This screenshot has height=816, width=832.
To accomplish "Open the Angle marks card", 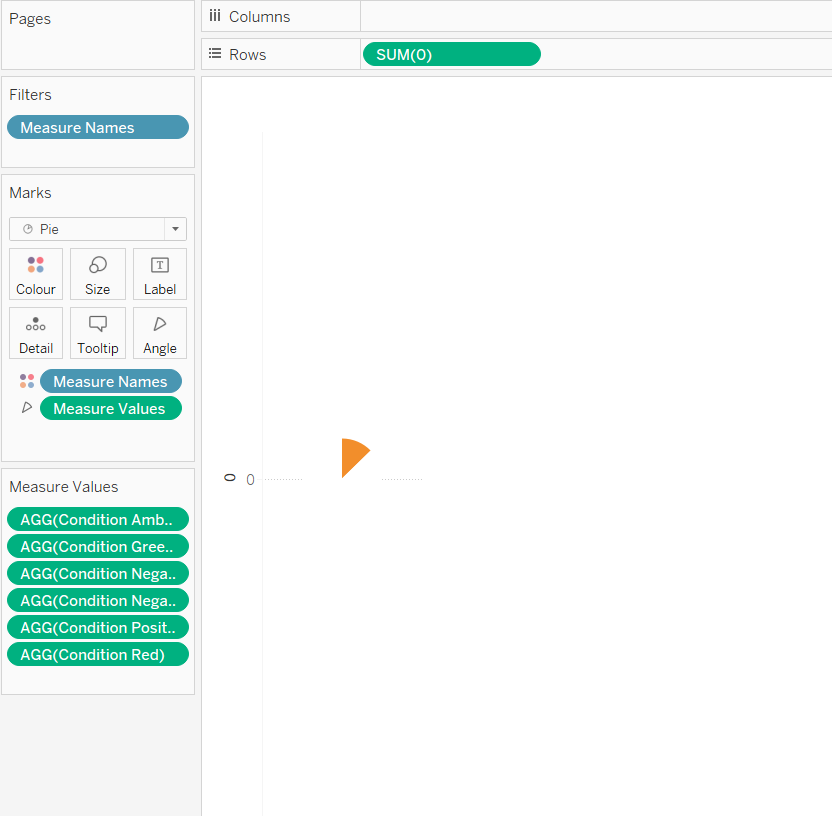I will [x=160, y=333].
